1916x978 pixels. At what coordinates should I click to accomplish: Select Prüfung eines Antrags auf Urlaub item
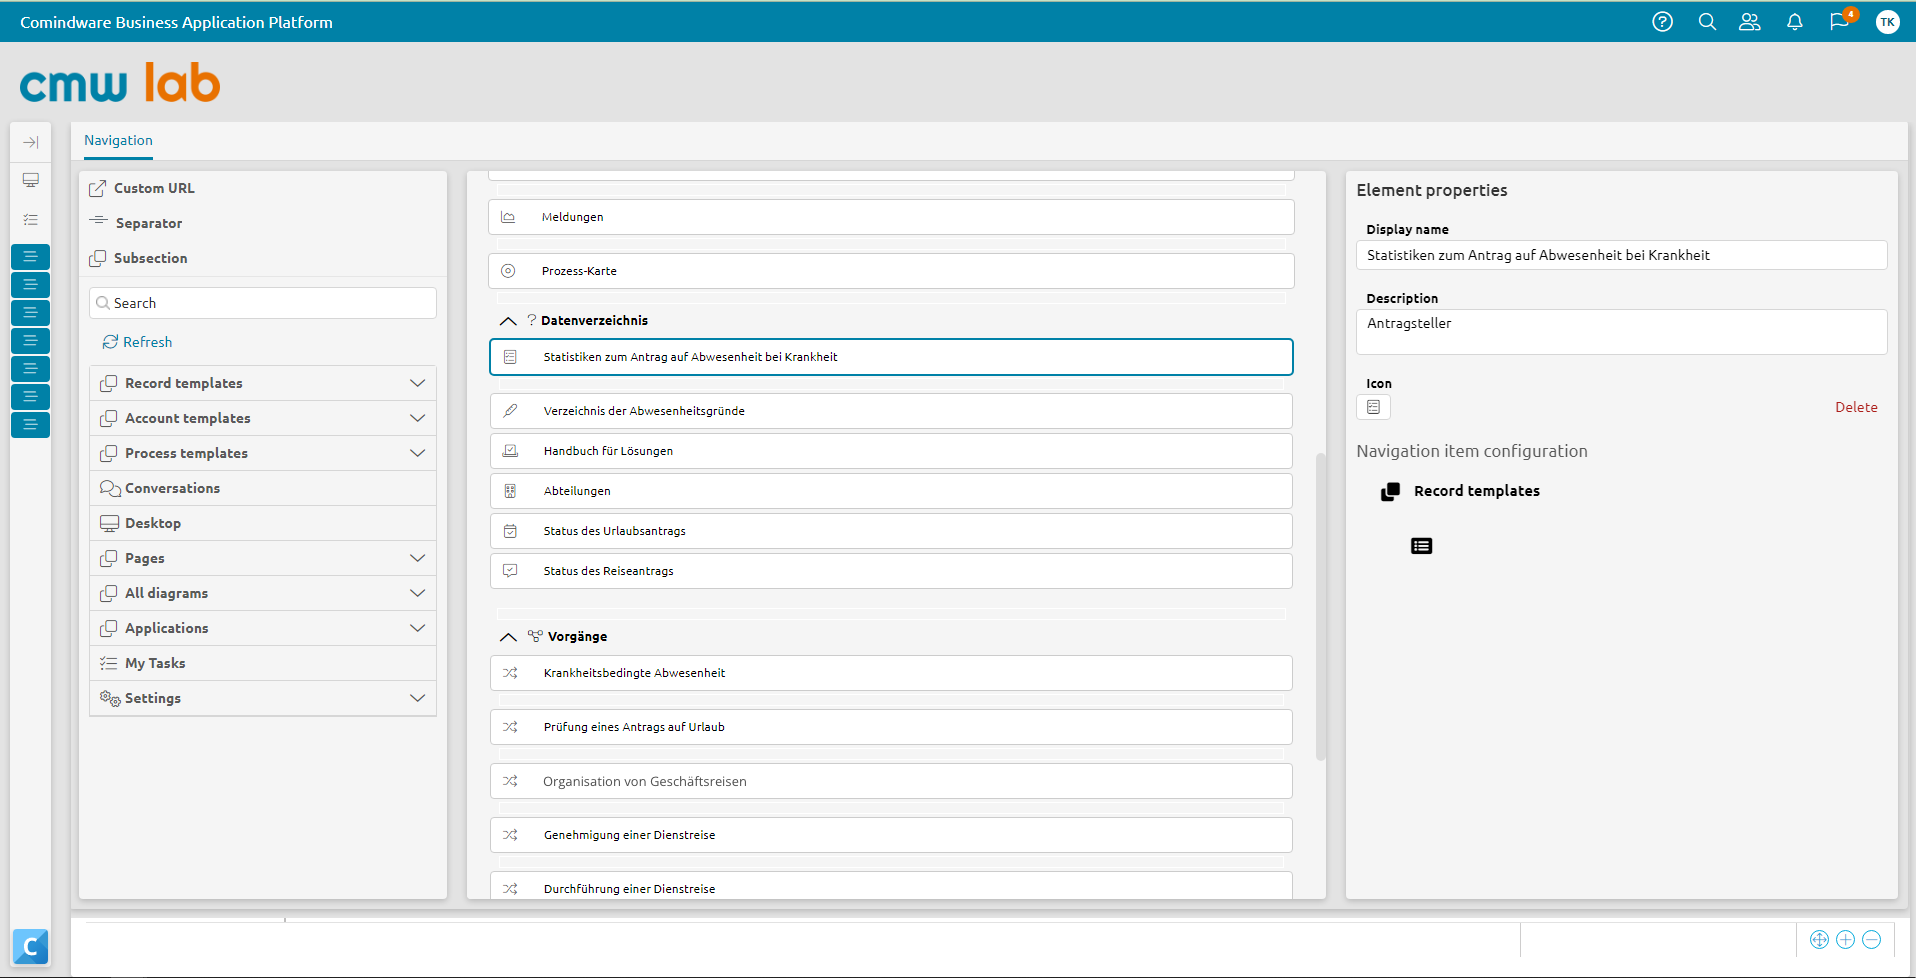(891, 727)
